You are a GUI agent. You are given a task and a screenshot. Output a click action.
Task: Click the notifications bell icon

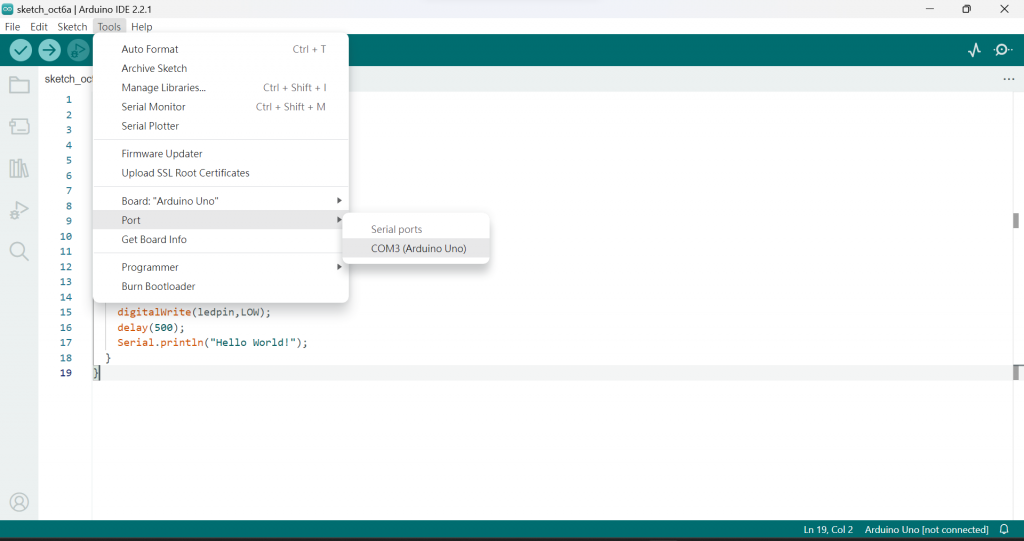pyautogui.click(x=1004, y=529)
